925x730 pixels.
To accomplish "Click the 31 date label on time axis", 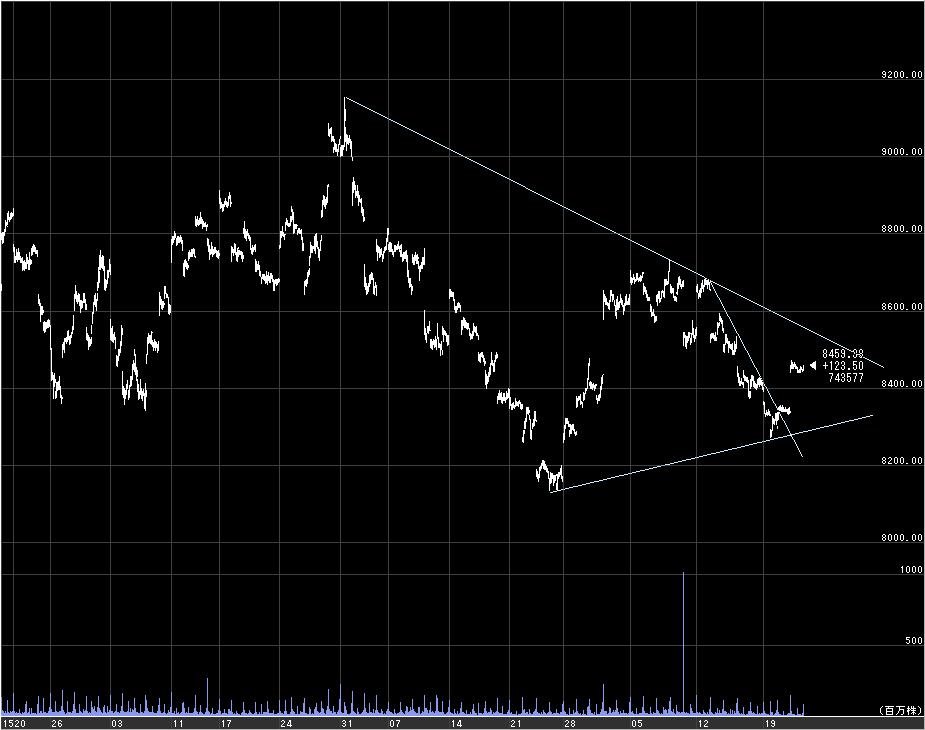I will pos(346,724).
